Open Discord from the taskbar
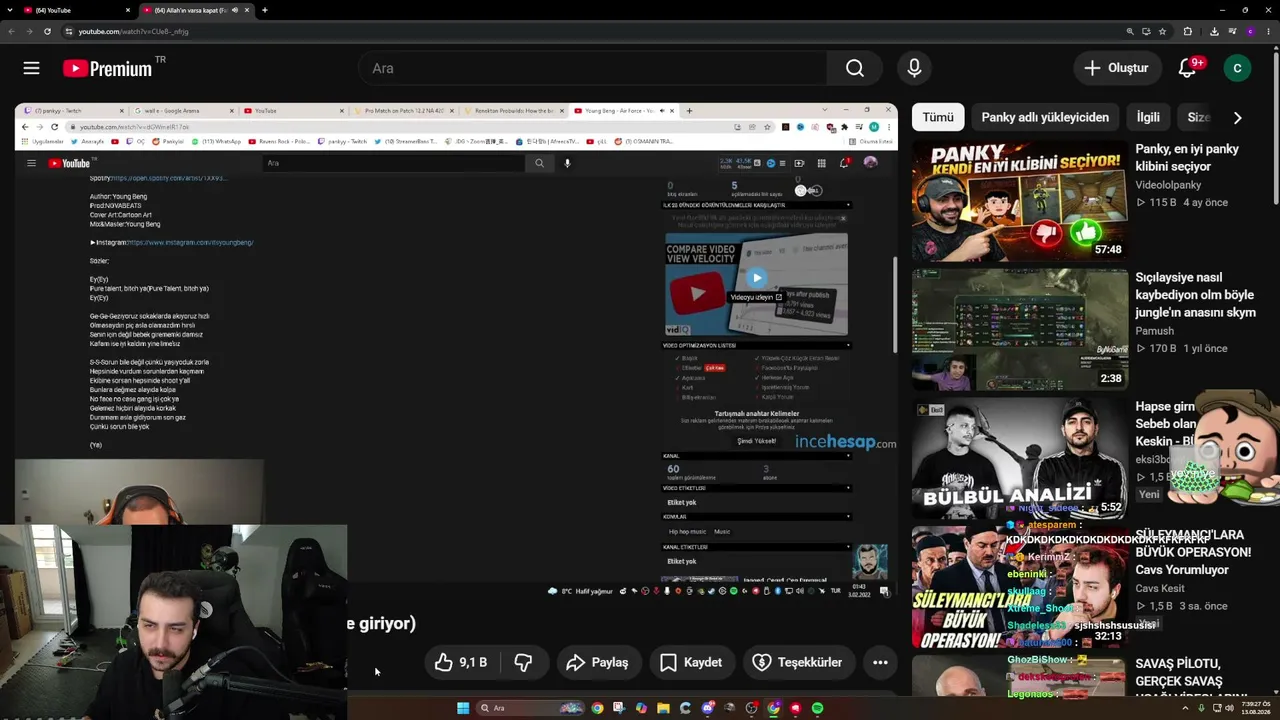 coord(707,708)
